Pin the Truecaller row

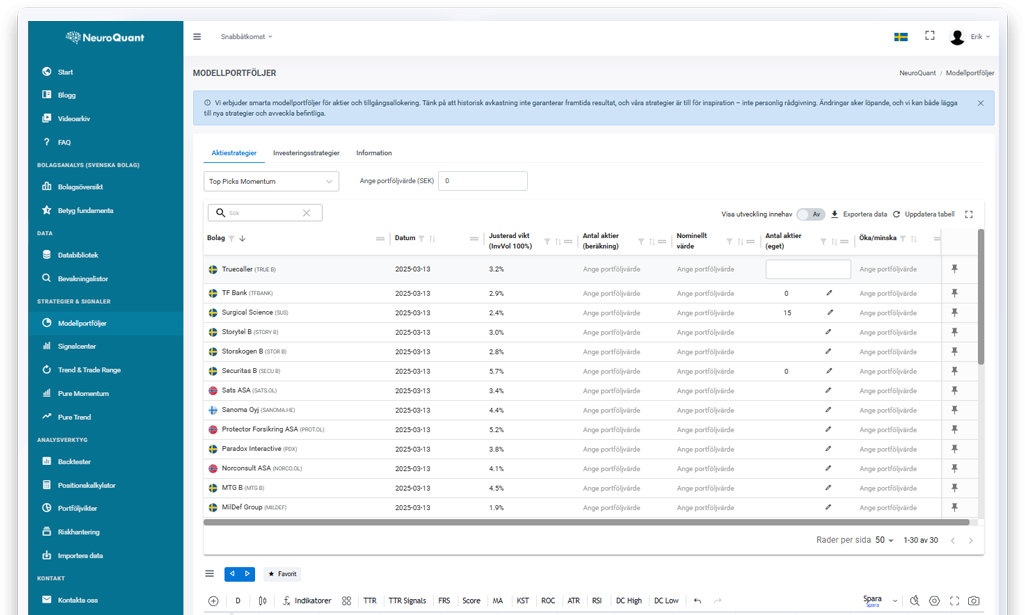click(954, 269)
